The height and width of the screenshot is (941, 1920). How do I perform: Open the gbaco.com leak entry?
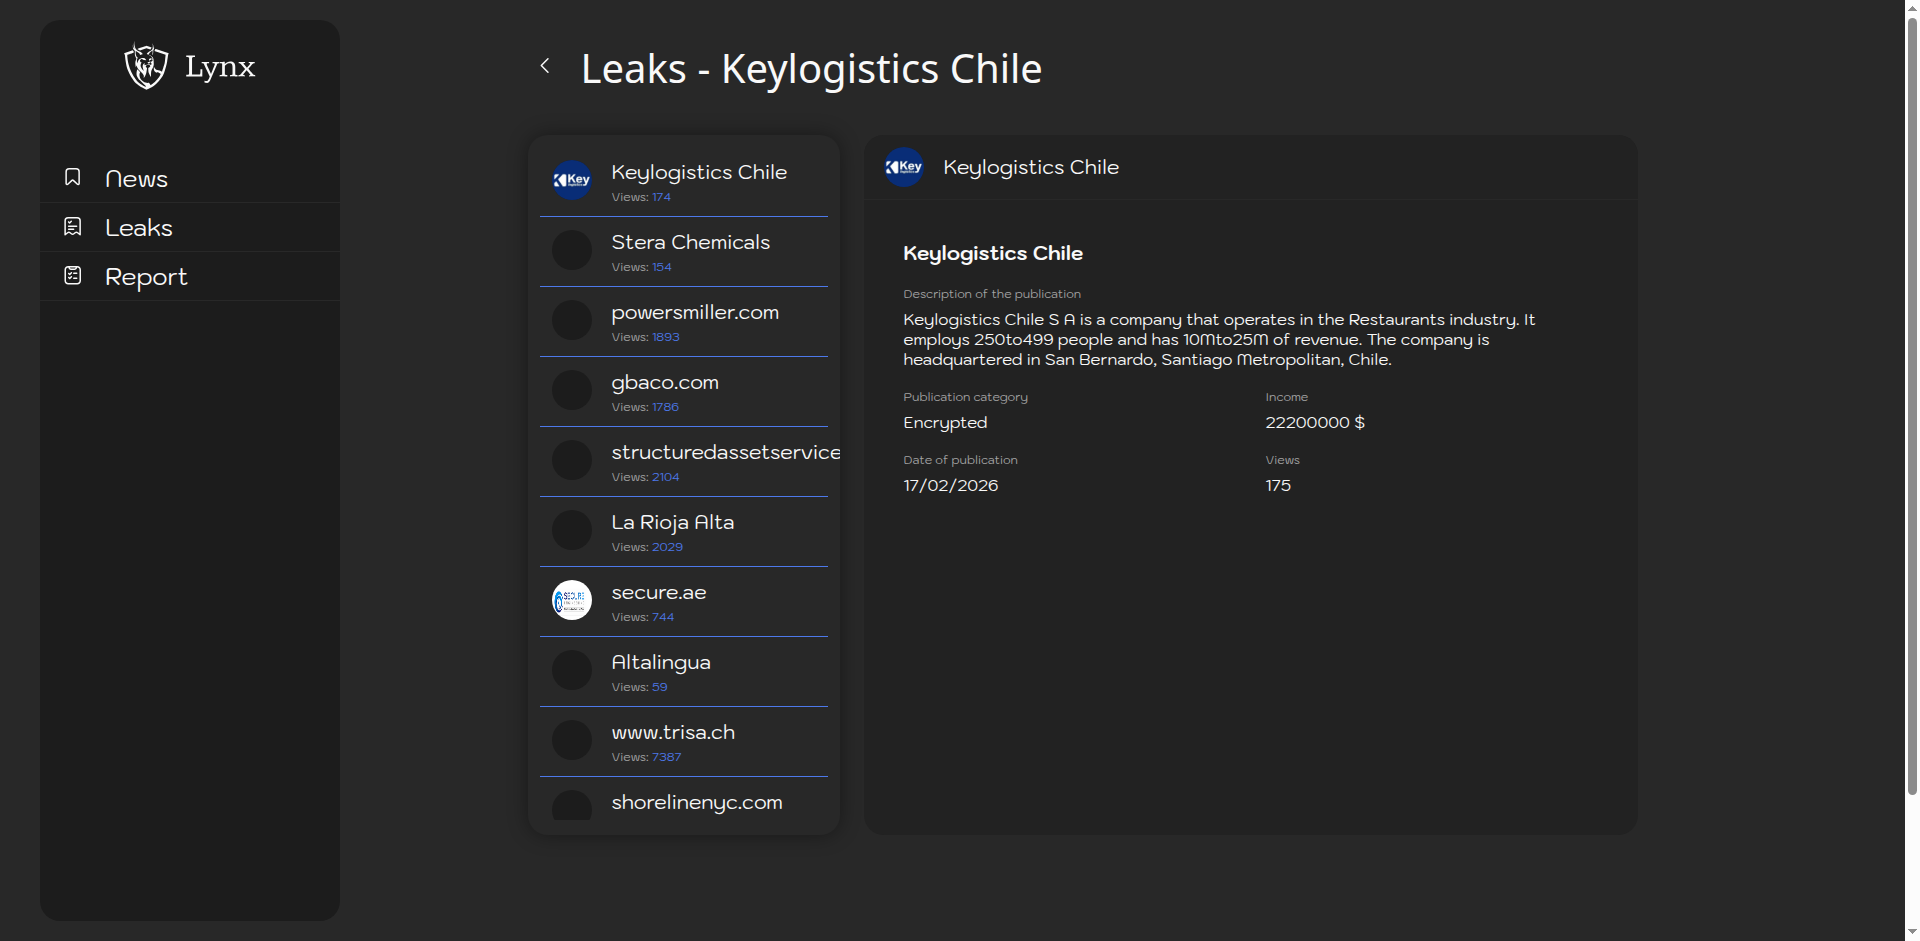point(664,382)
